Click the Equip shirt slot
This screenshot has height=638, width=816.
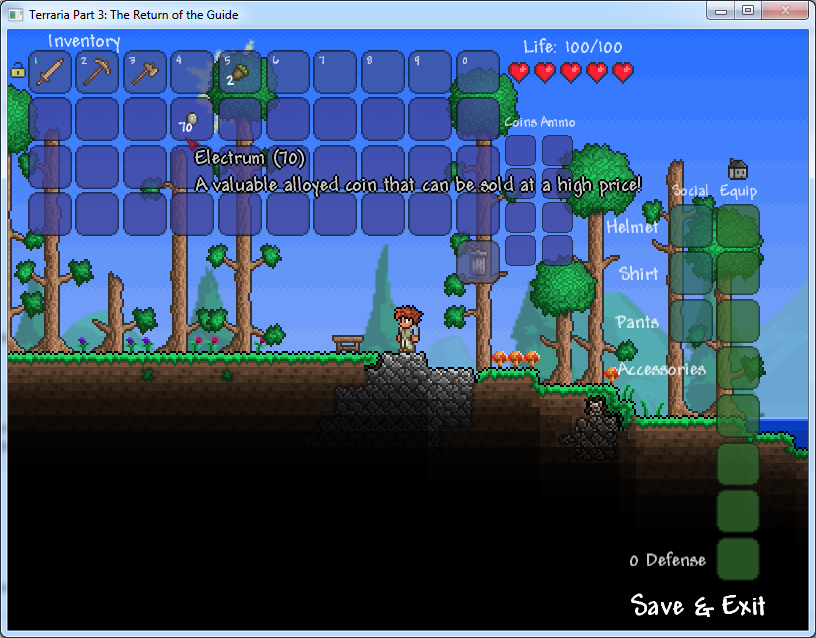click(738, 274)
